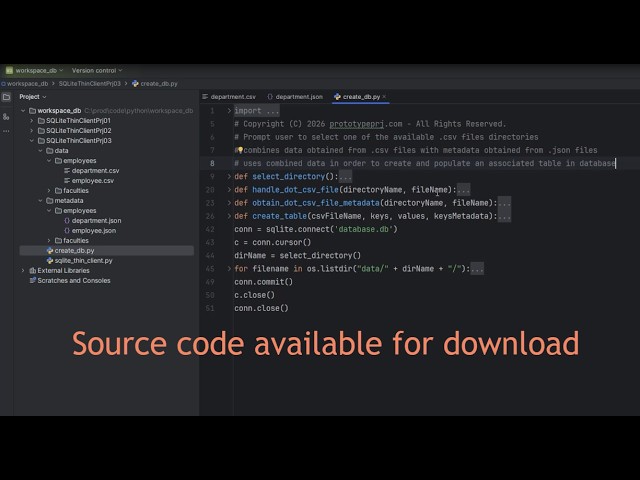
Task: Click workspace_db in the breadcrumb bar
Action: (x=27, y=84)
